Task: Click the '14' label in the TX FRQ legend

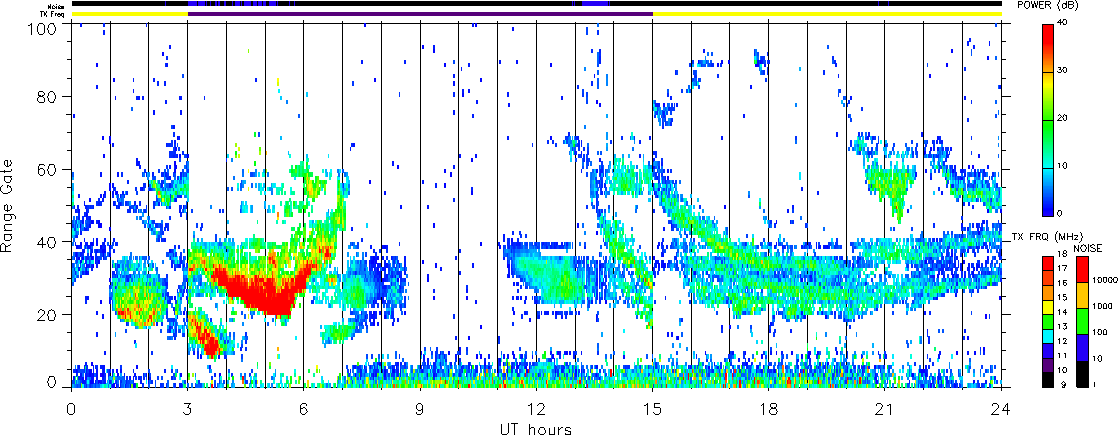Action: tap(1062, 312)
